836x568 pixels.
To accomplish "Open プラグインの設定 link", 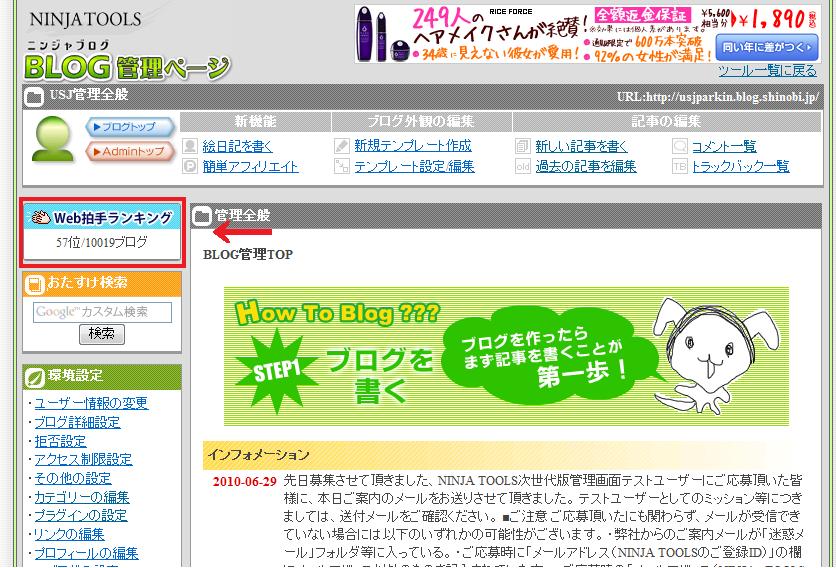I will coord(81,515).
